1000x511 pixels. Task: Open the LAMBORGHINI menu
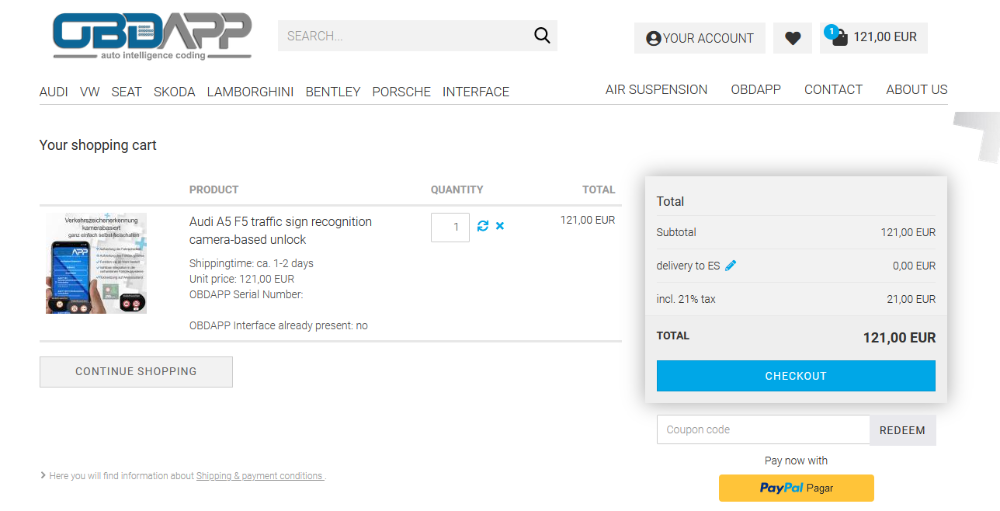pyautogui.click(x=250, y=92)
